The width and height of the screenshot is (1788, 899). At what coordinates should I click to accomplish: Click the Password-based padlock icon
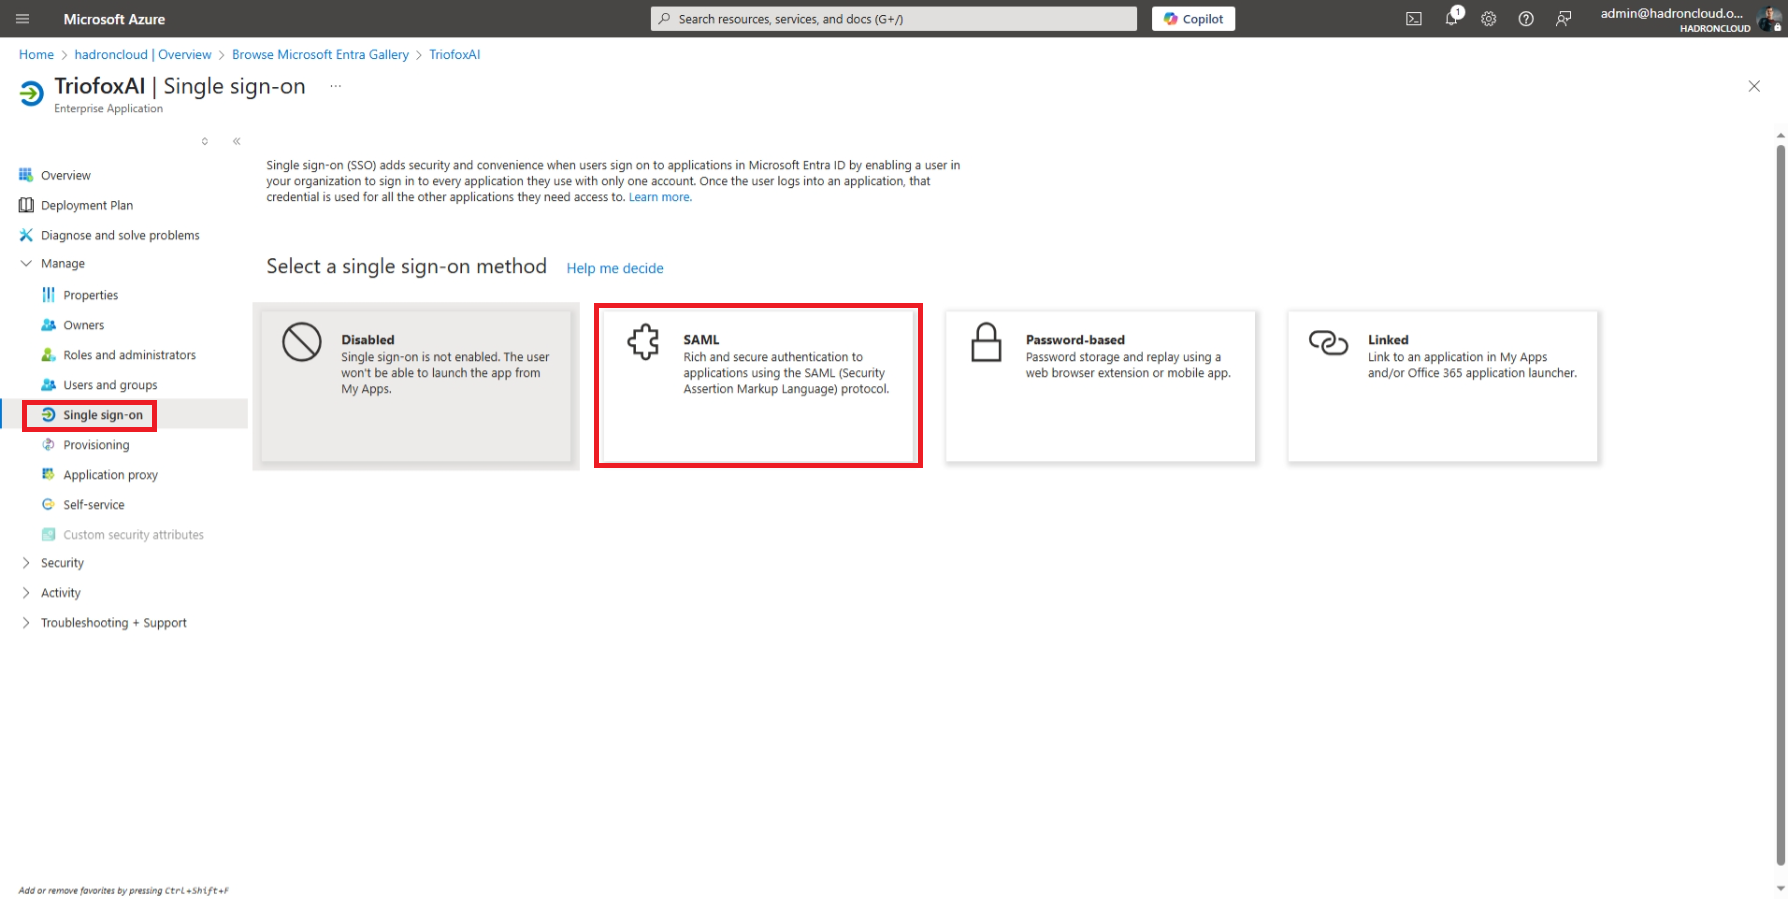coord(986,342)
